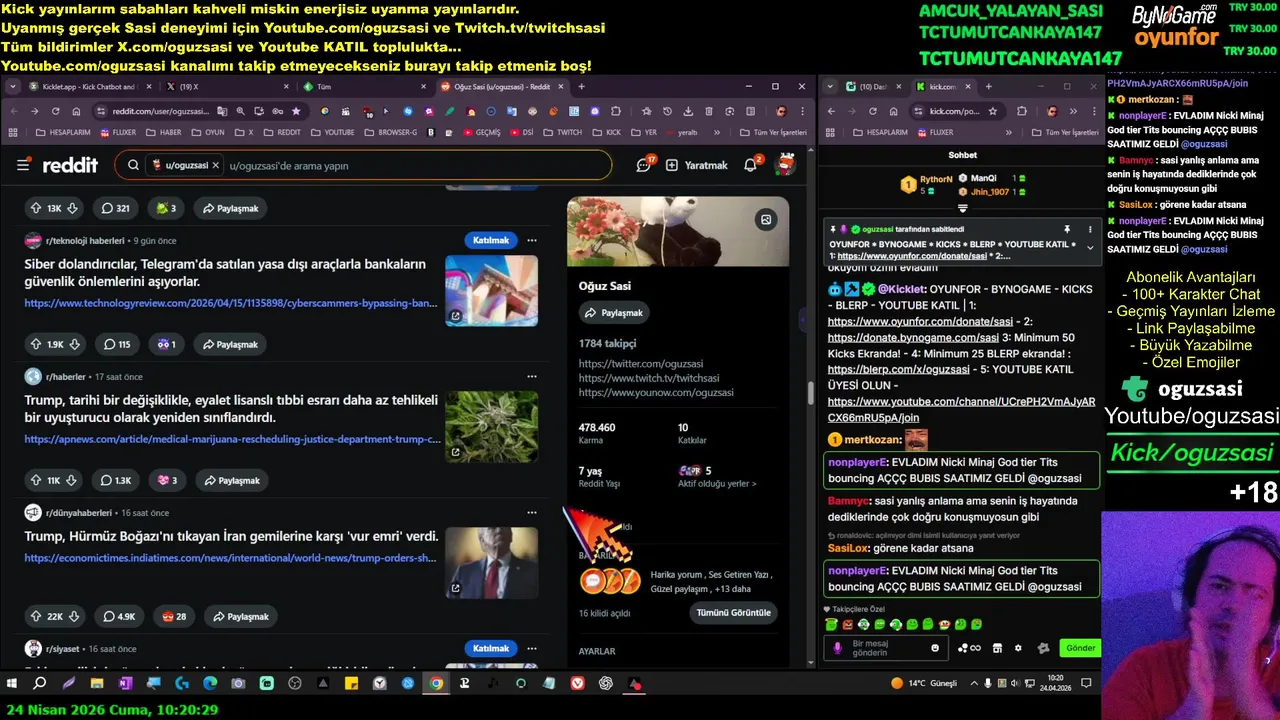The image size is (1280, 720).
Task: Open the blerp.com/x/oguzsasi chat link
Action: 899,369
